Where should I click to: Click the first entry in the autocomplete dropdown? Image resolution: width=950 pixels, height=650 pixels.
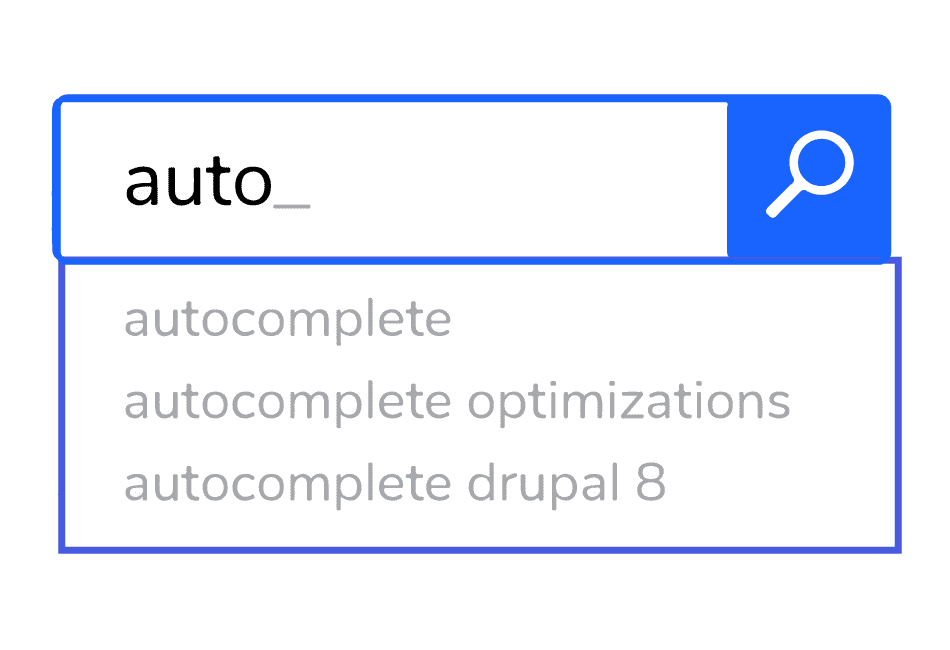[x=288, y=320]
